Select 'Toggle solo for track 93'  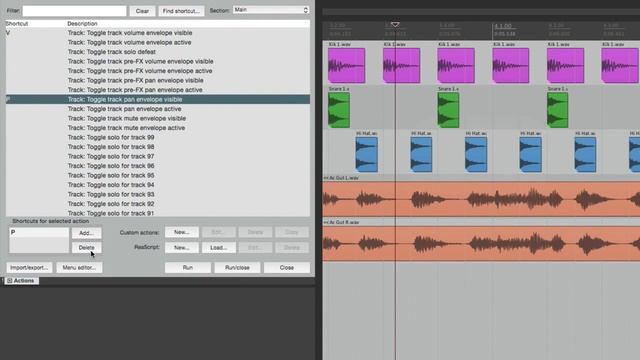158,194
